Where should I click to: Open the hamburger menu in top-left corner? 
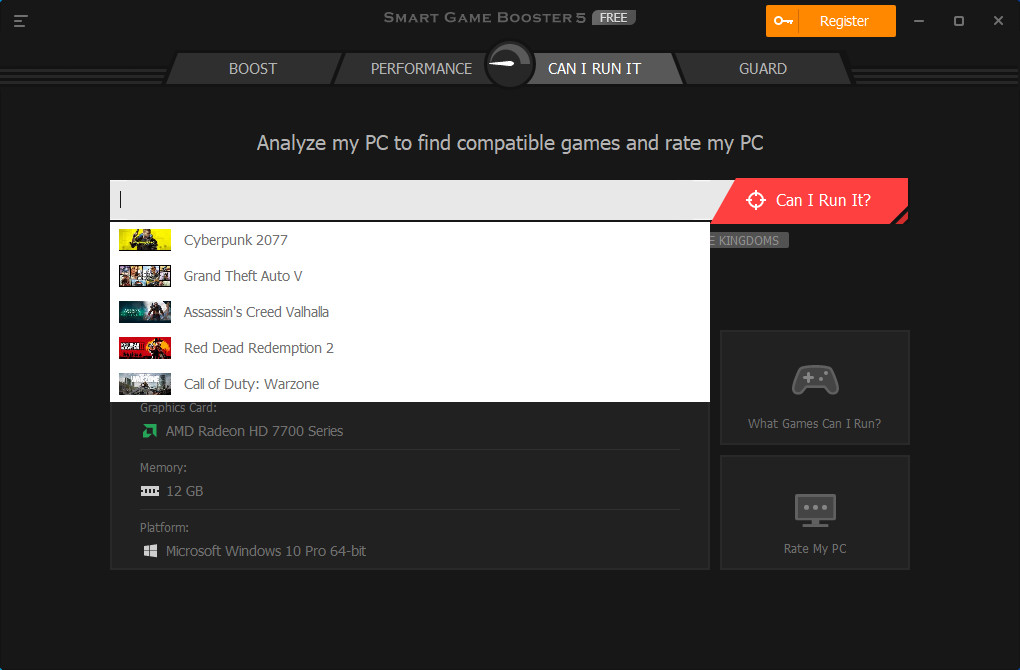tap(20, 20)
